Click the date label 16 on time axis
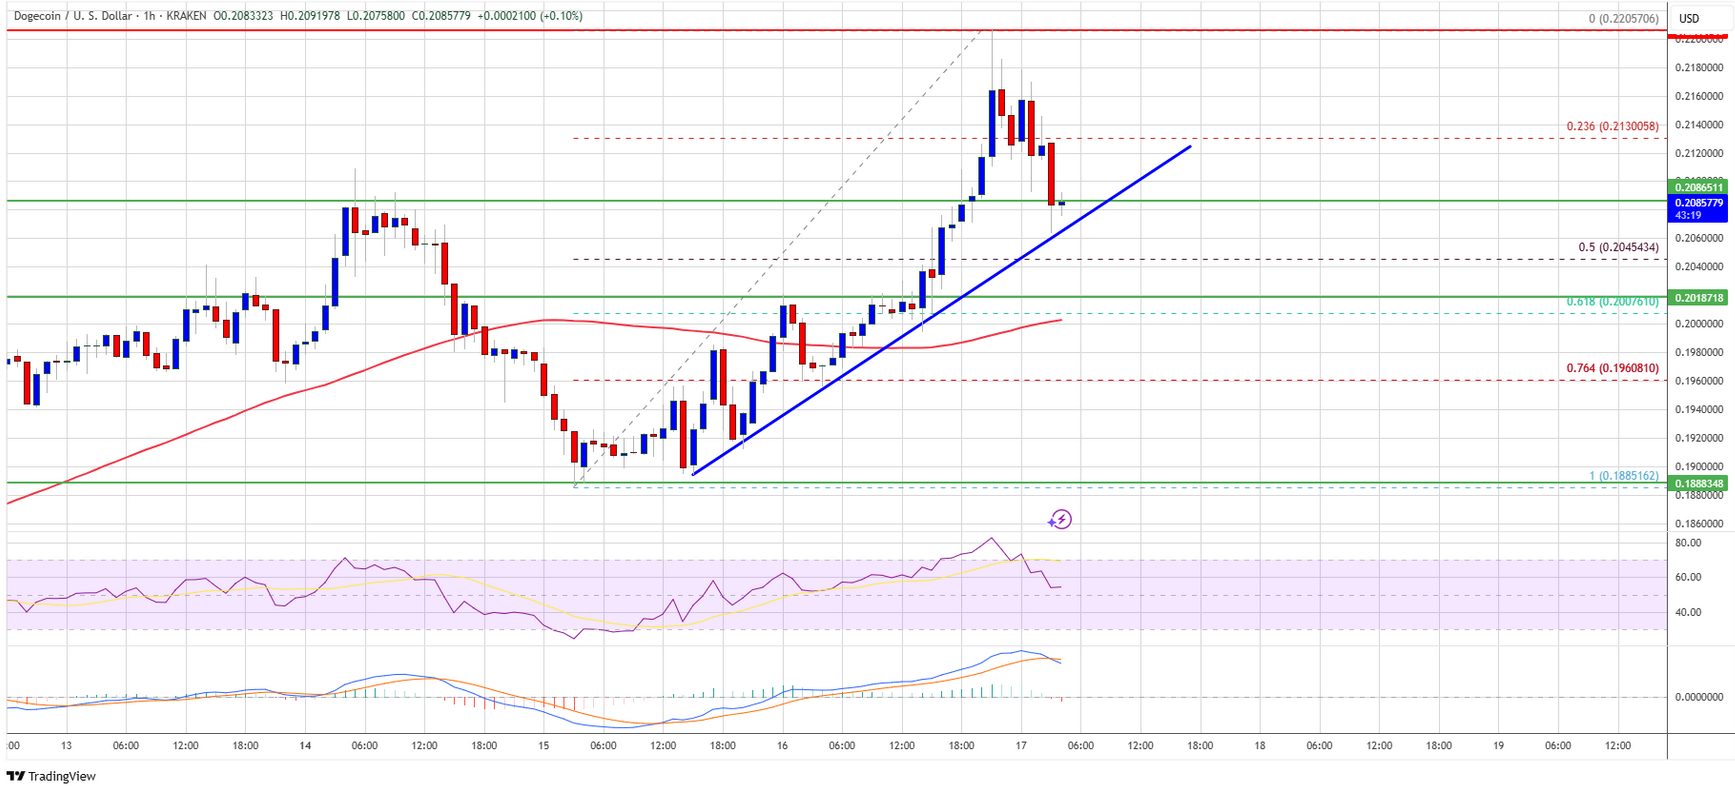Image resolution: width=1735 pixels, height=786 pixels. point(782,746)
